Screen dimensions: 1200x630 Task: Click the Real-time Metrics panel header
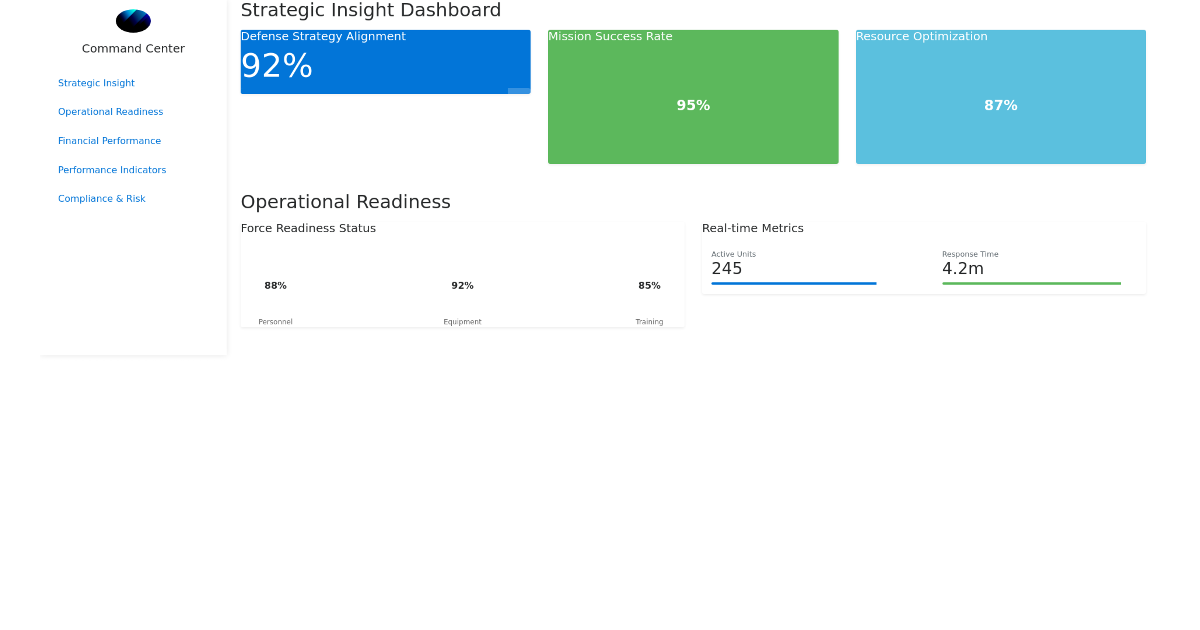753,228
